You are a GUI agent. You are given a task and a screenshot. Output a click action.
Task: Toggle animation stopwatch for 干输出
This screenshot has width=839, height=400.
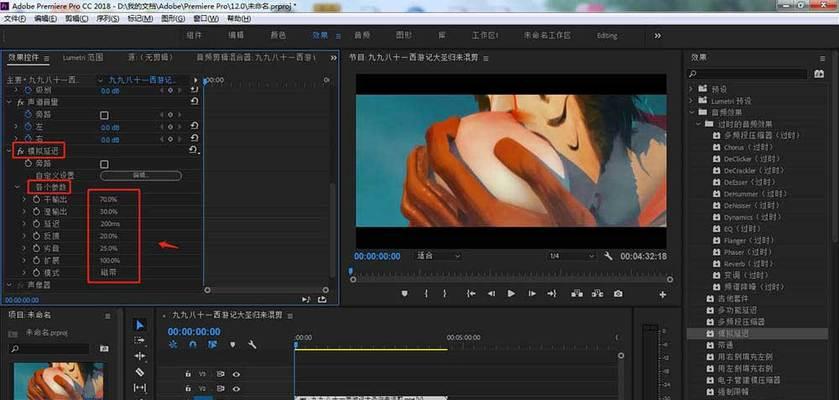[36, 199]
